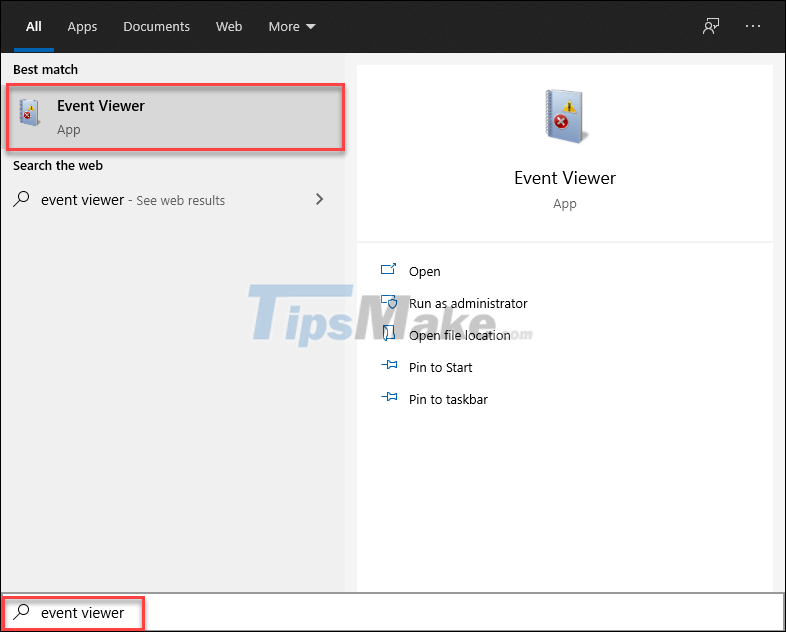Switch to the Web search tab

coord(229,27)
